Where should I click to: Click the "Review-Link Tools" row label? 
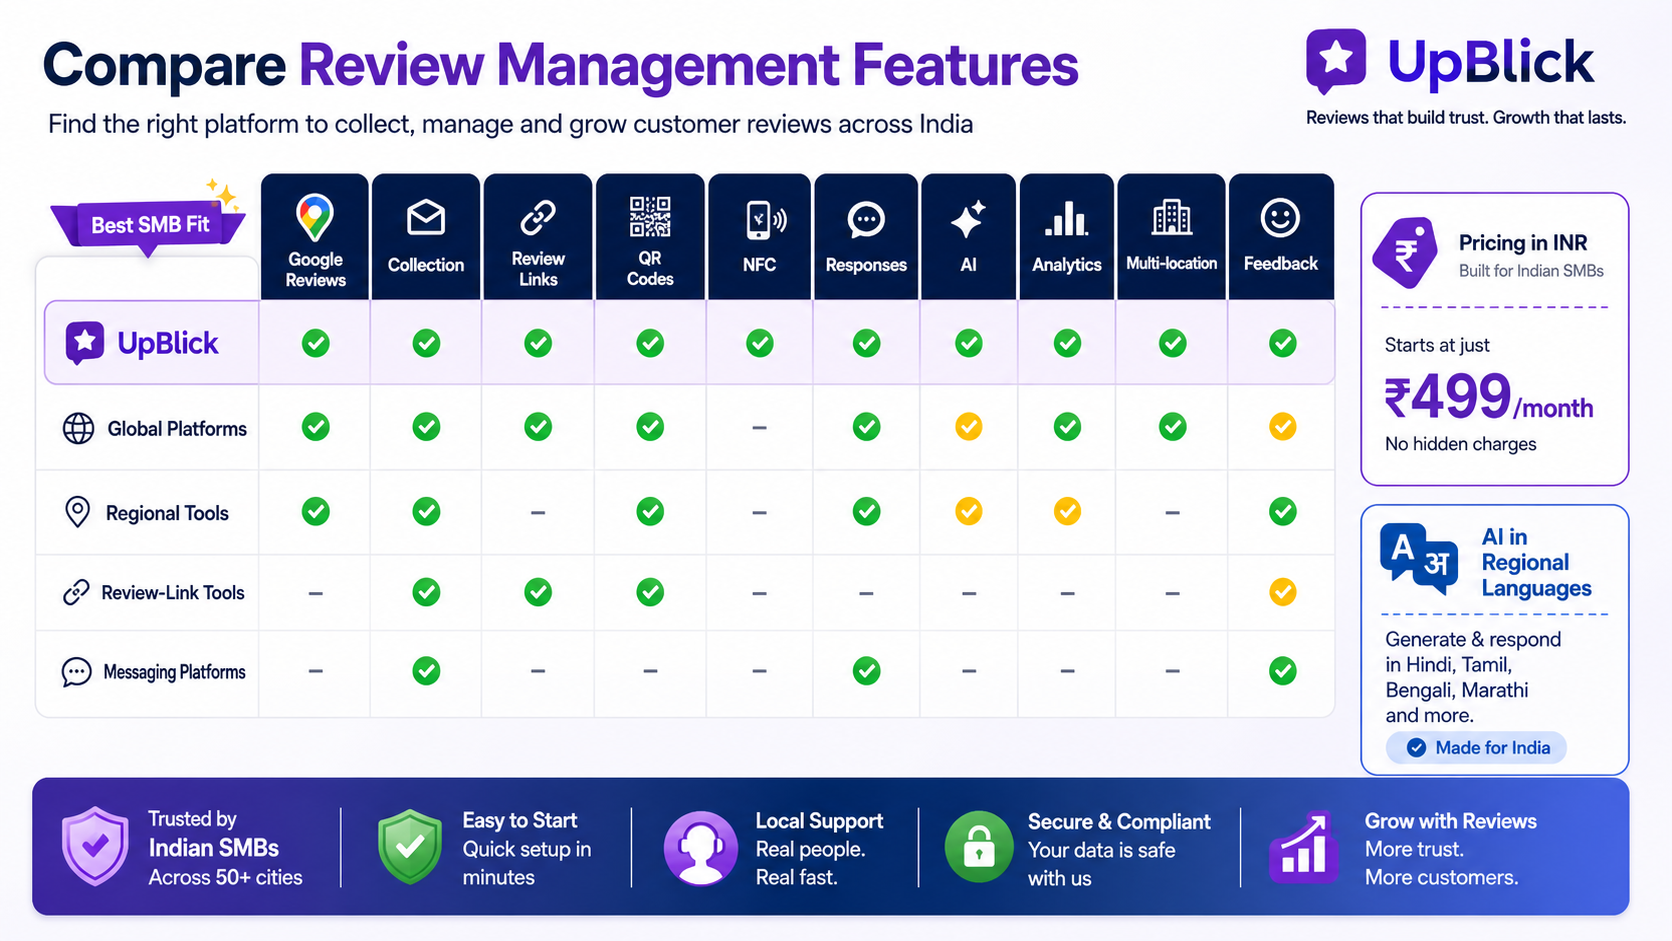pos(173,593)
